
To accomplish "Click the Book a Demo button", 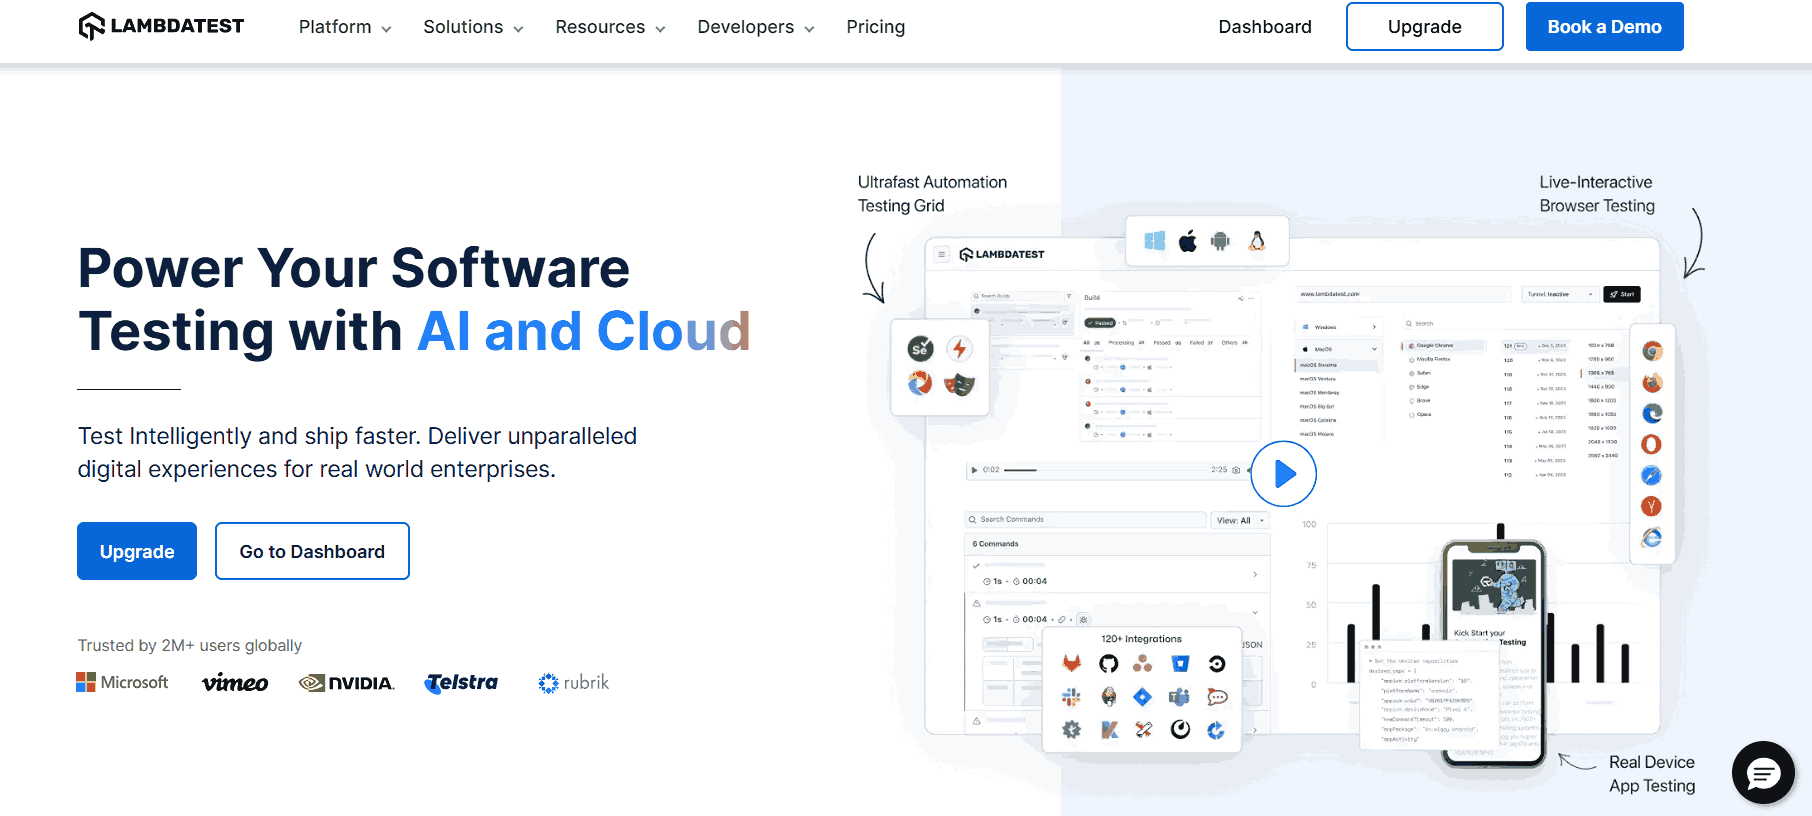I will pos(1605,27).
